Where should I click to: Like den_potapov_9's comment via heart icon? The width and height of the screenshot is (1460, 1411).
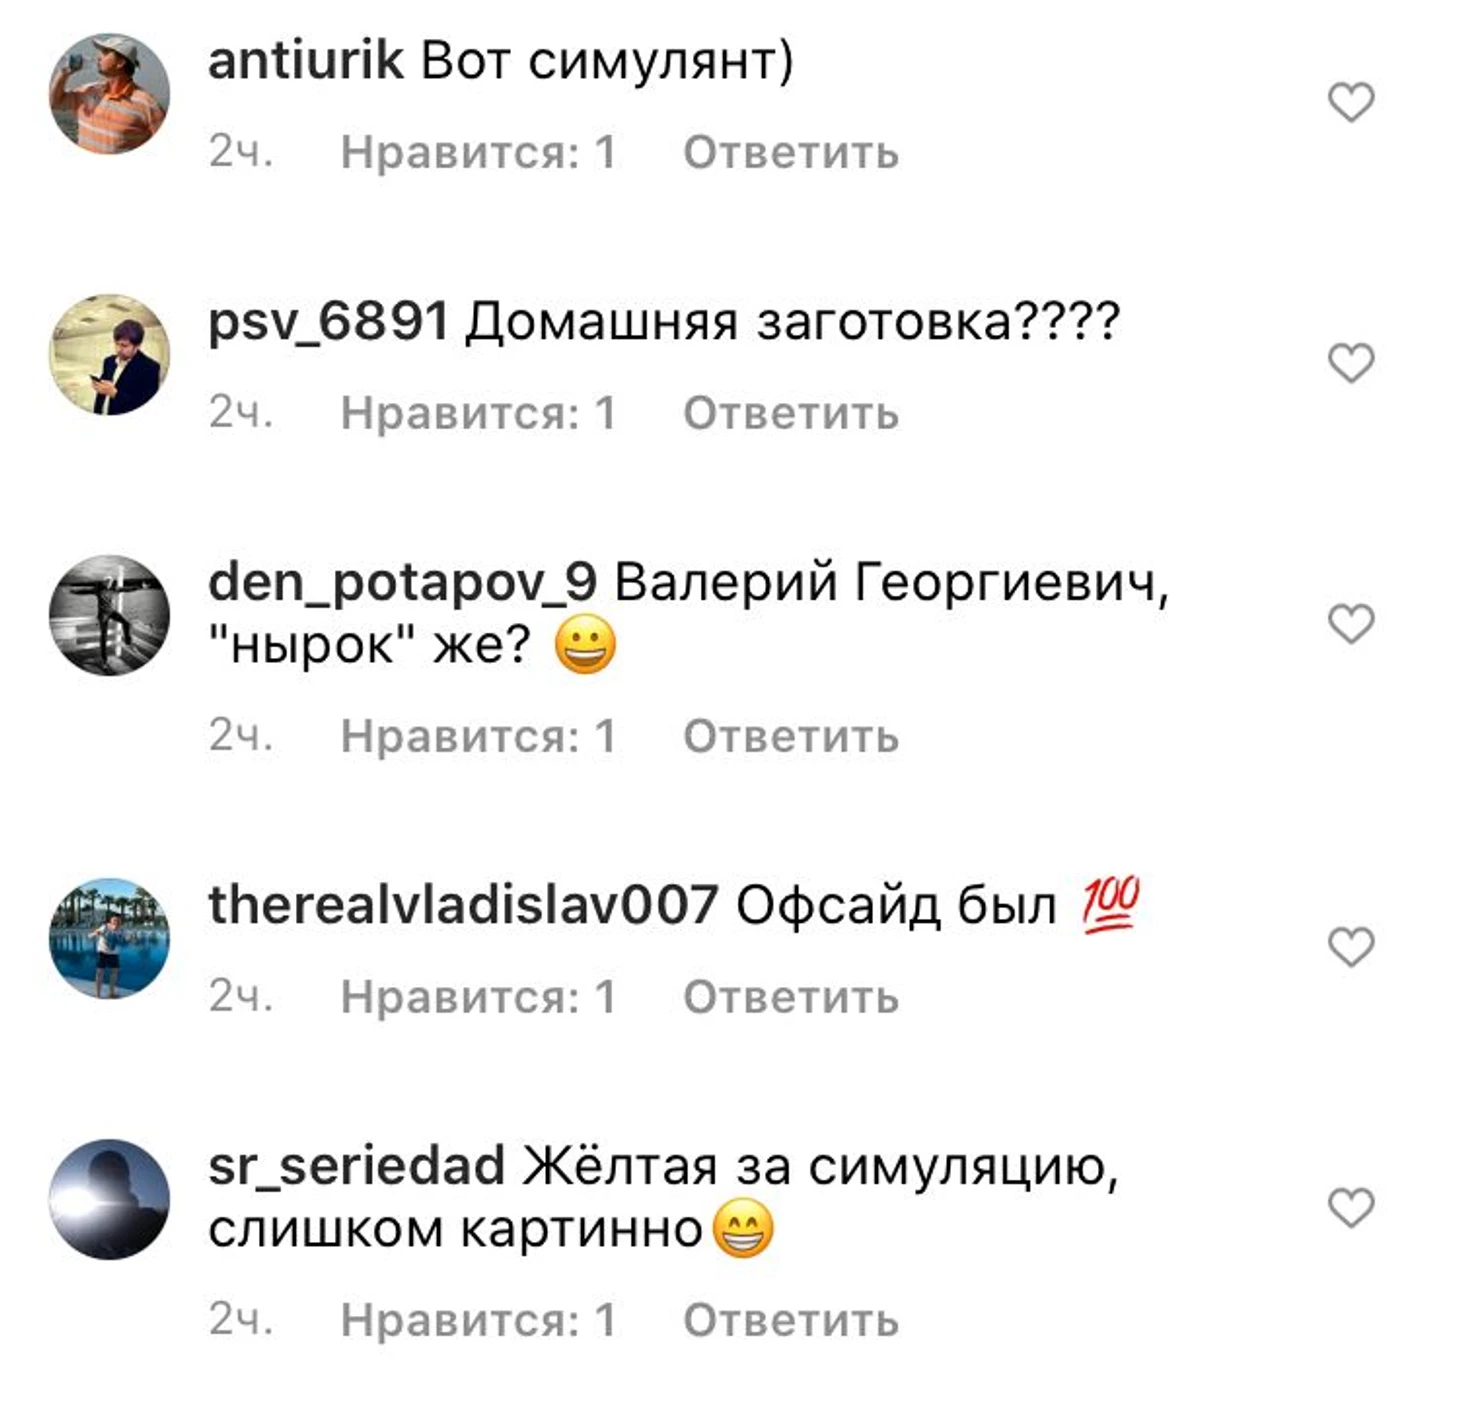tap(1351, 624)
